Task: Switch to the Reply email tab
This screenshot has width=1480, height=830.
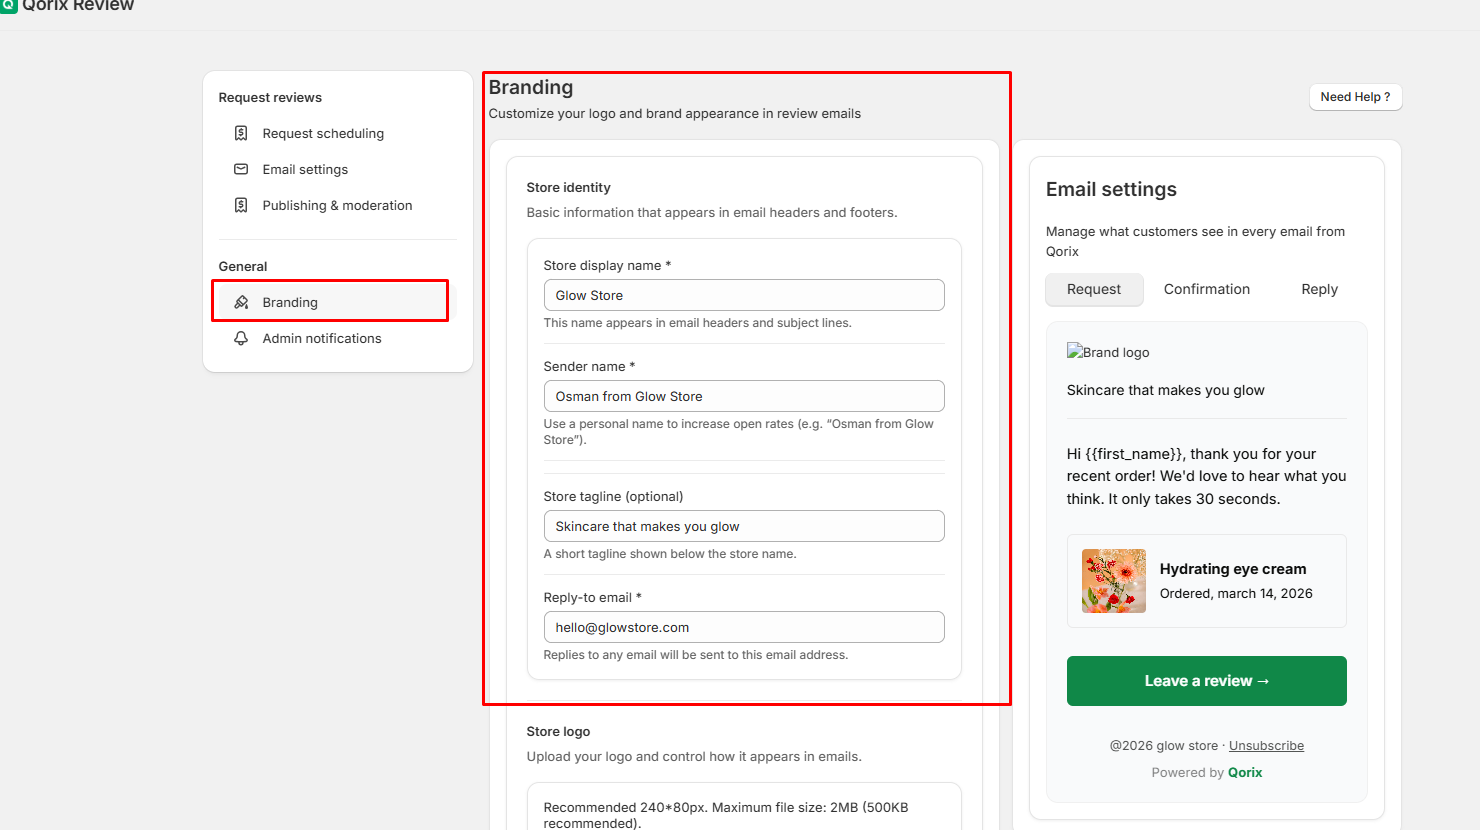Action: click(x=1319, y=289)
